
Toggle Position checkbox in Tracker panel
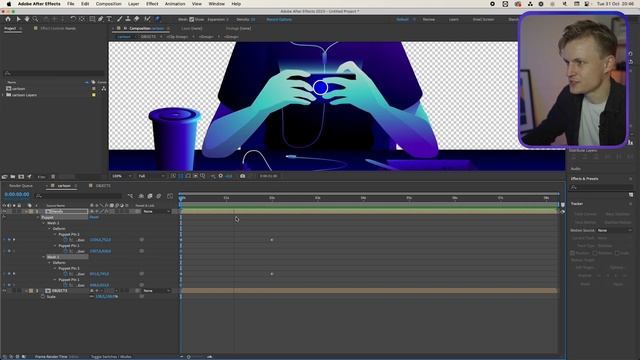click(x=572, y=253)
